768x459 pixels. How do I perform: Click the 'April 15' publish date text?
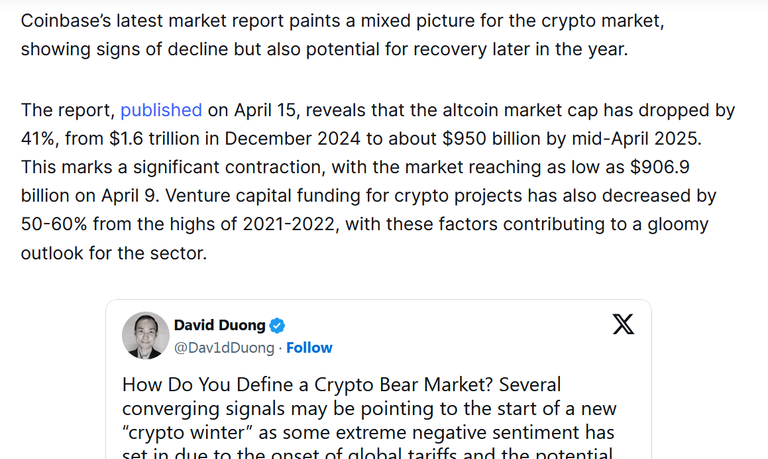pos(265,110)
